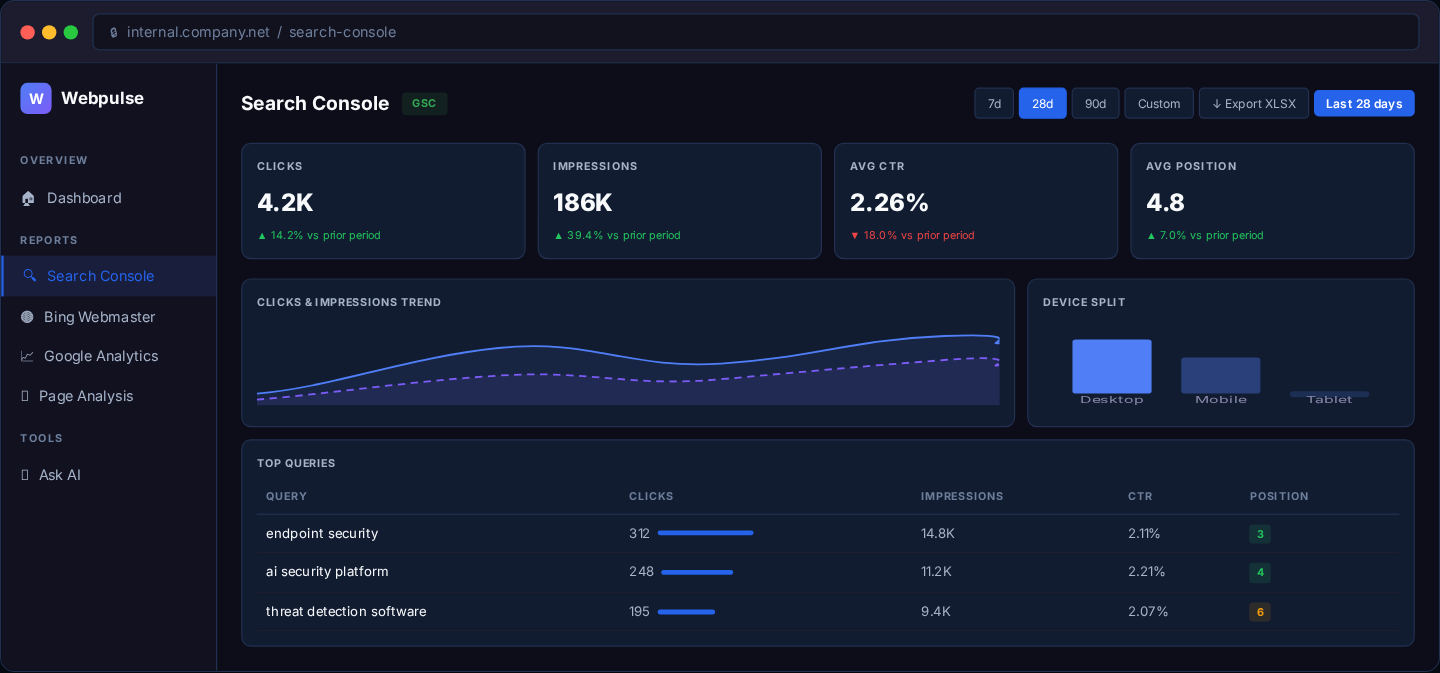
Task: Click the 195 clicks progress bar
Action: [686, 611]
